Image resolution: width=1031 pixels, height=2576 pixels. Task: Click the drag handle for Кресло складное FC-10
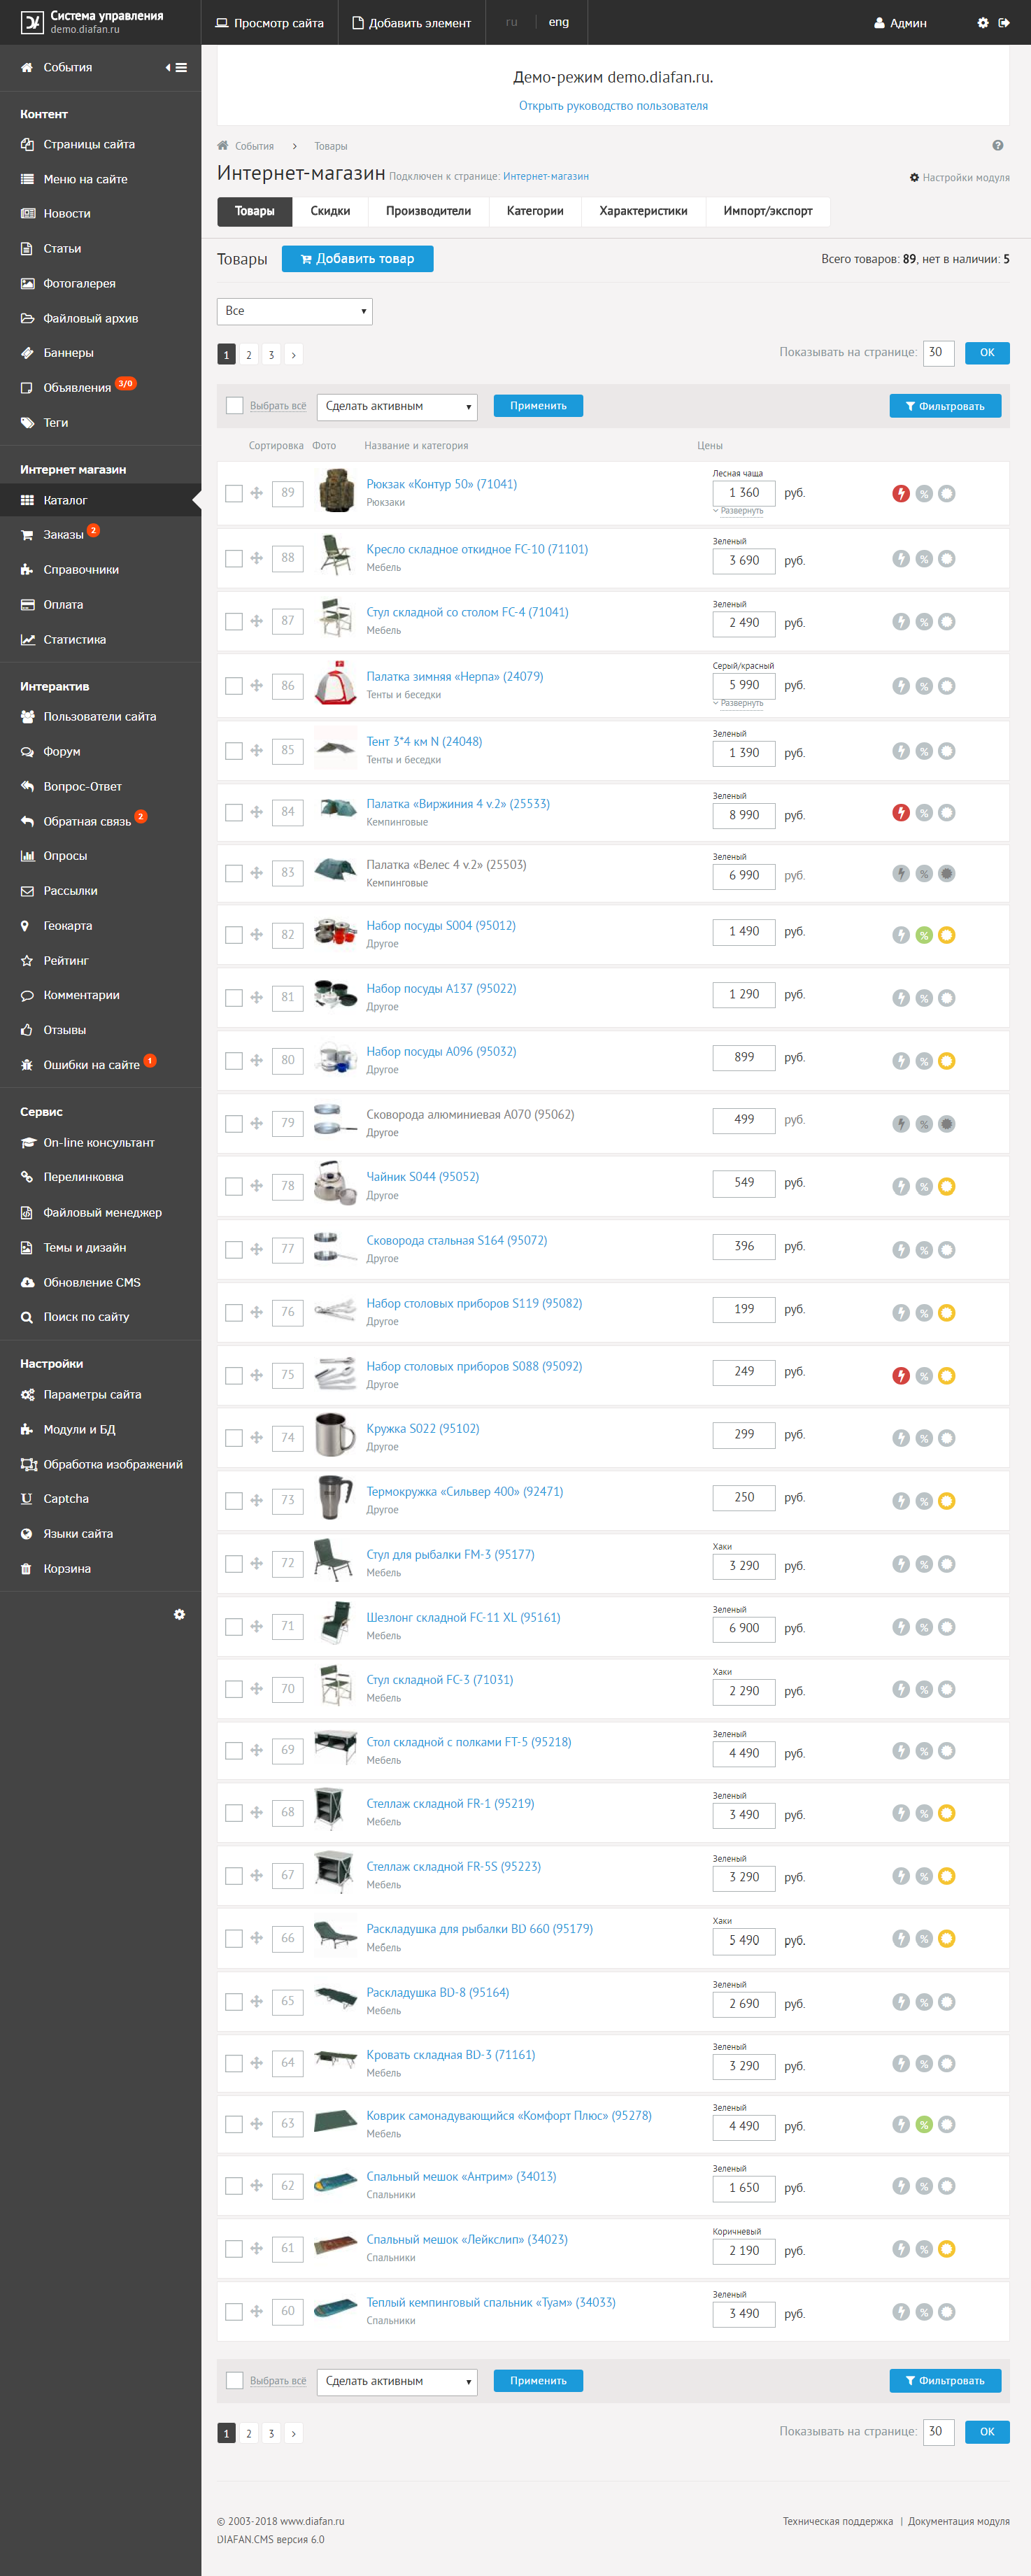click(x=256, y=558)
